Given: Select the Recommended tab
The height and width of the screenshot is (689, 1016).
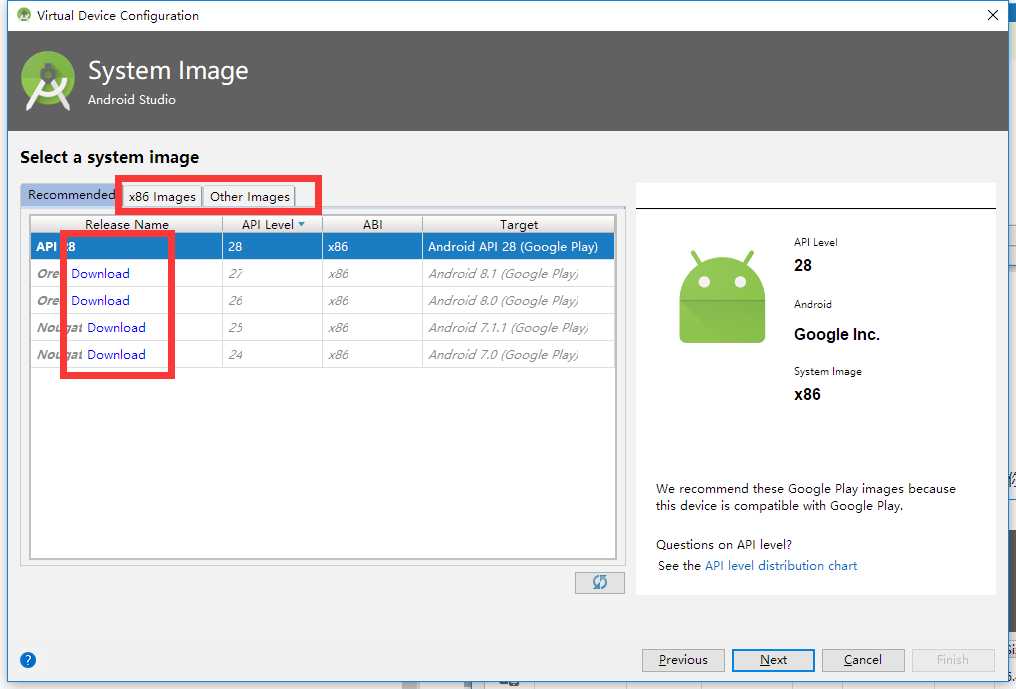Looking at the screenshot, I should click(71, 194).
